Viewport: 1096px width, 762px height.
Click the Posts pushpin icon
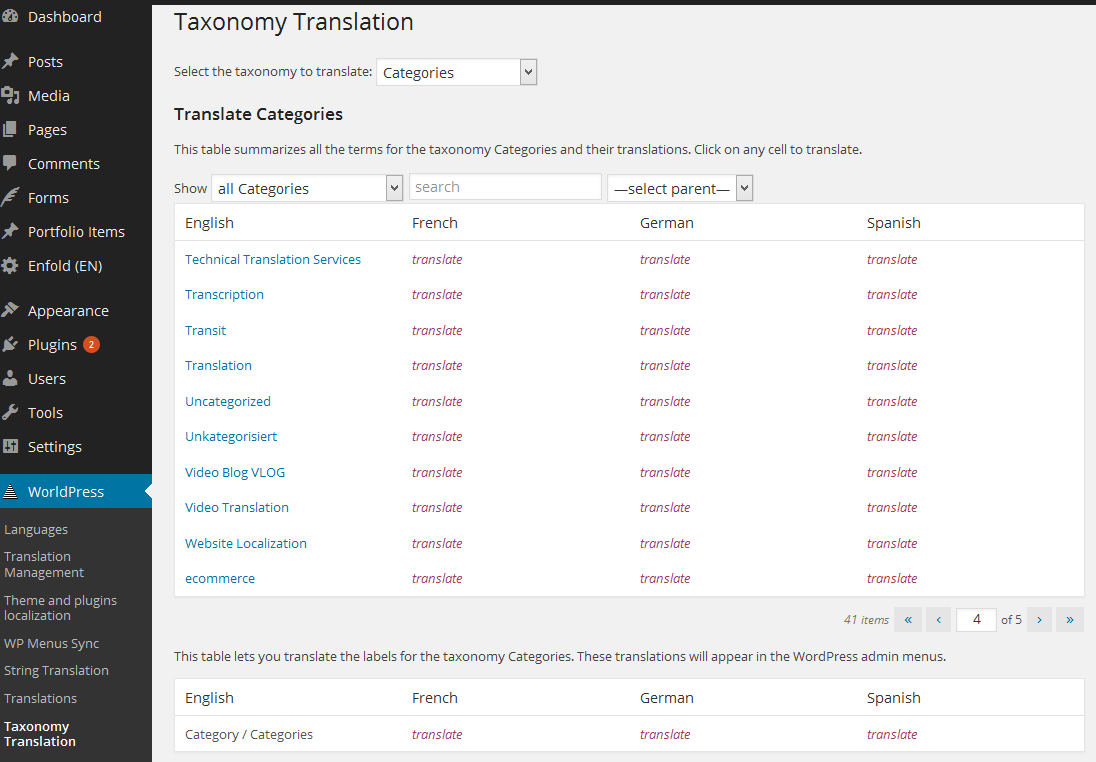(10, 62)
